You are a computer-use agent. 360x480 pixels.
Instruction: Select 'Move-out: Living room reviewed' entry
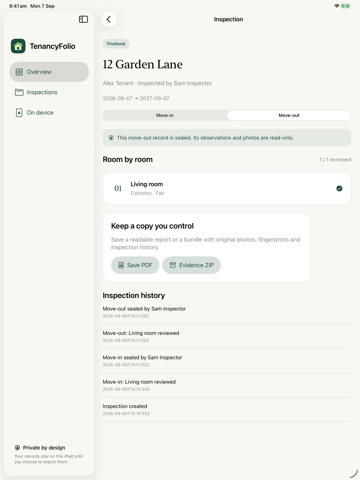coord(227,336)
